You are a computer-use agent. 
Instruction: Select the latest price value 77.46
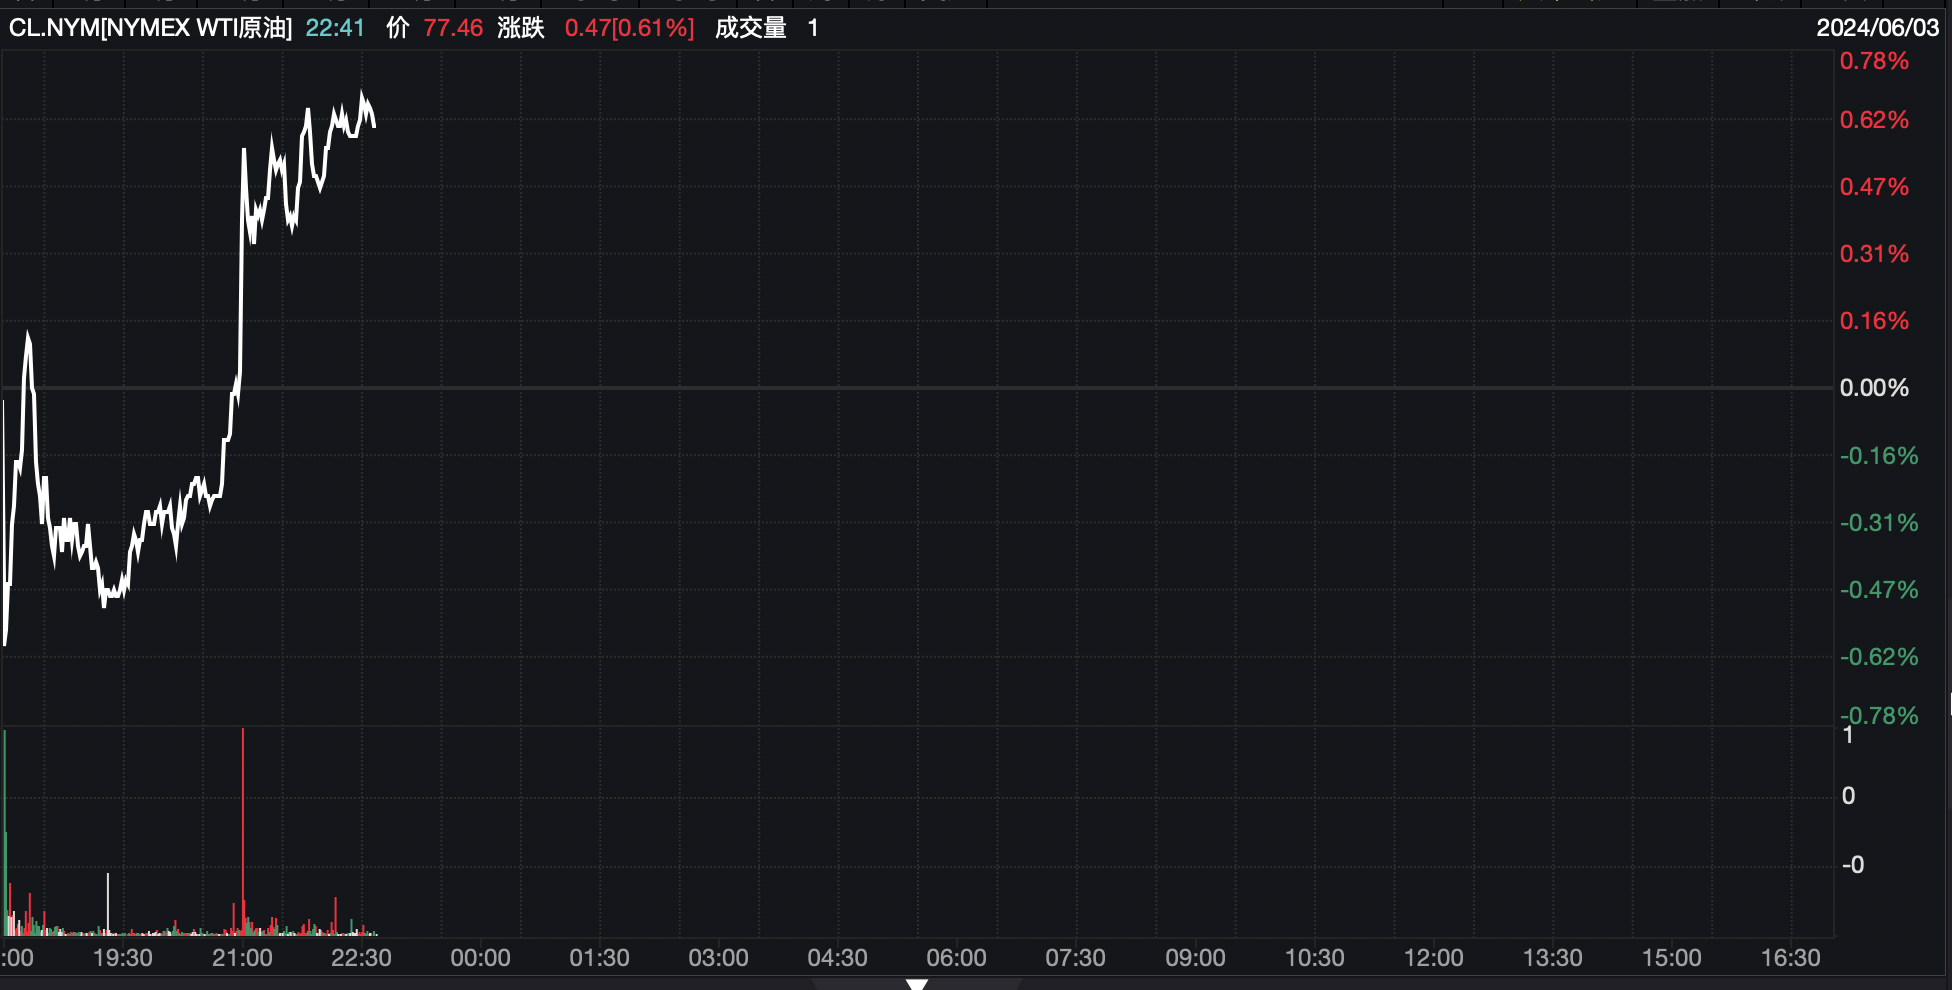453,28
